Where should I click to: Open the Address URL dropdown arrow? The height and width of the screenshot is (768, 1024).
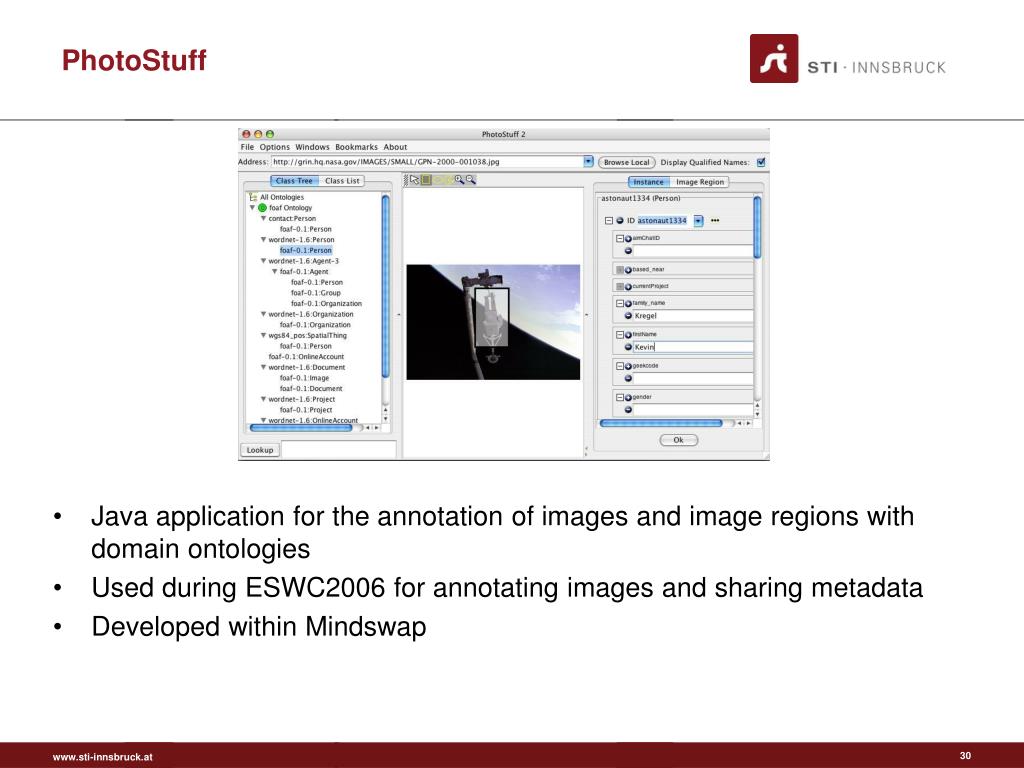coord(588,161)
